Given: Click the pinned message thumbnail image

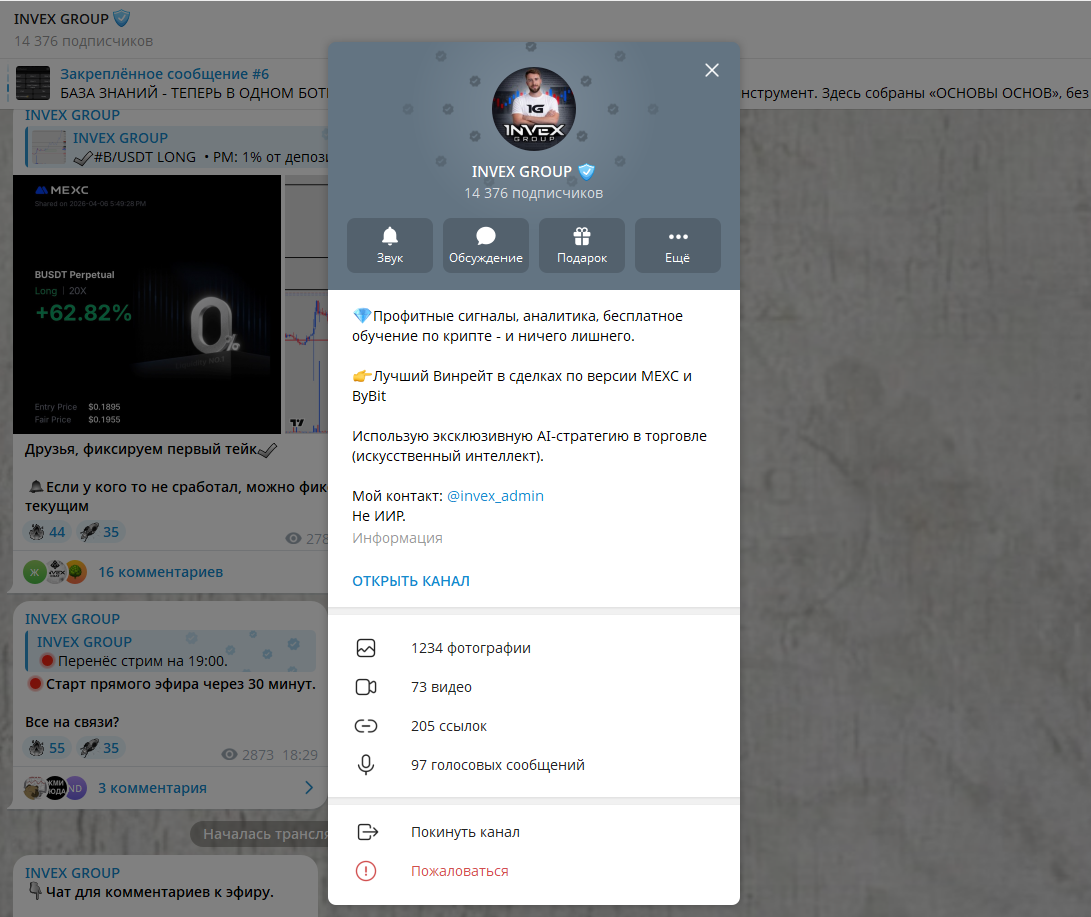Looking at the screenshot, I should [x=33, y=83].
